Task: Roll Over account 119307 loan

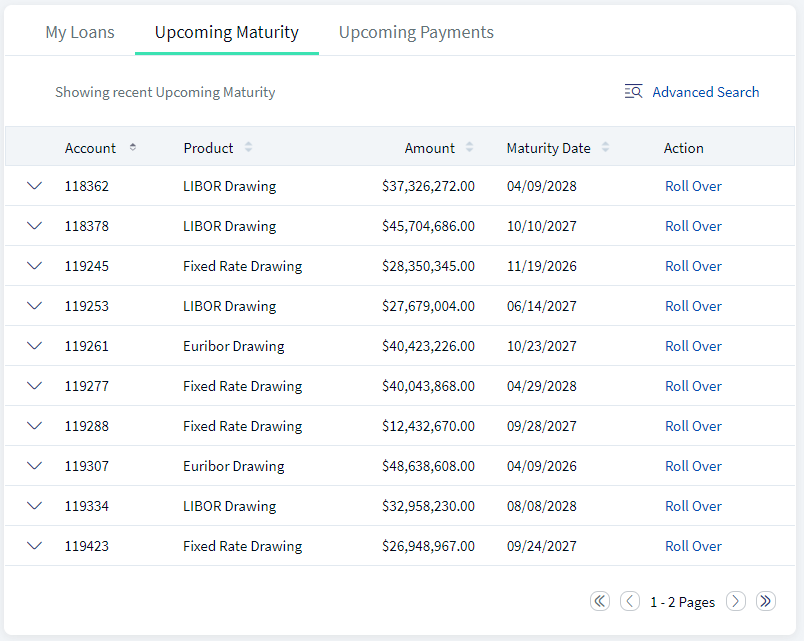Action: (x=693, y=466)
